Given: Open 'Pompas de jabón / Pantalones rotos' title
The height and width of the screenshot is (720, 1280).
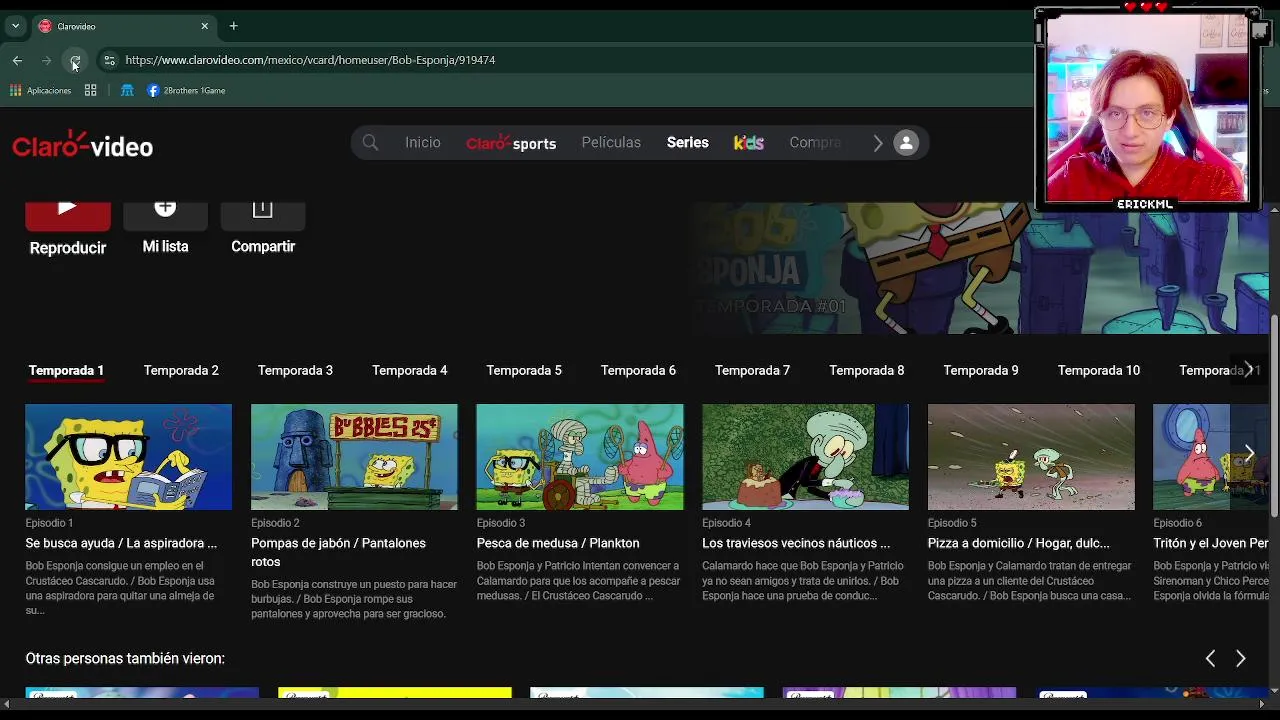Looking at the screenshot, I should [x=338, y=552].
